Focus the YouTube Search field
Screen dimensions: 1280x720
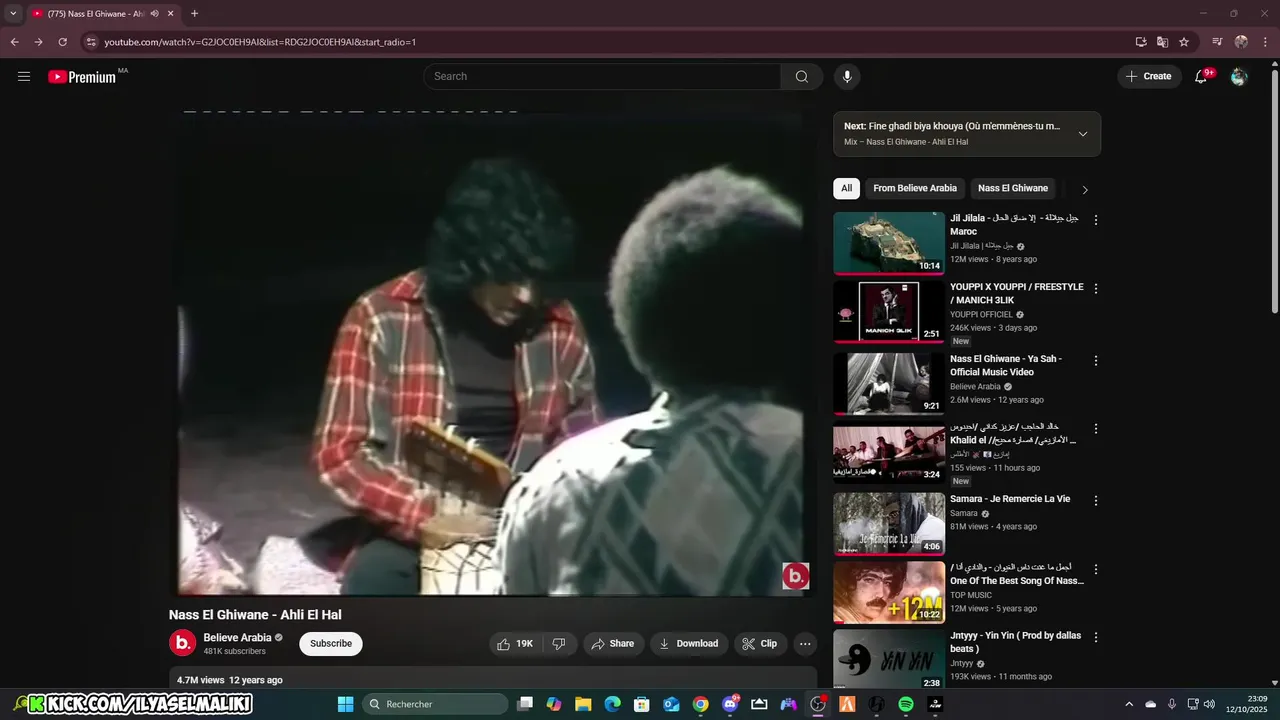[x=602, y=76]
